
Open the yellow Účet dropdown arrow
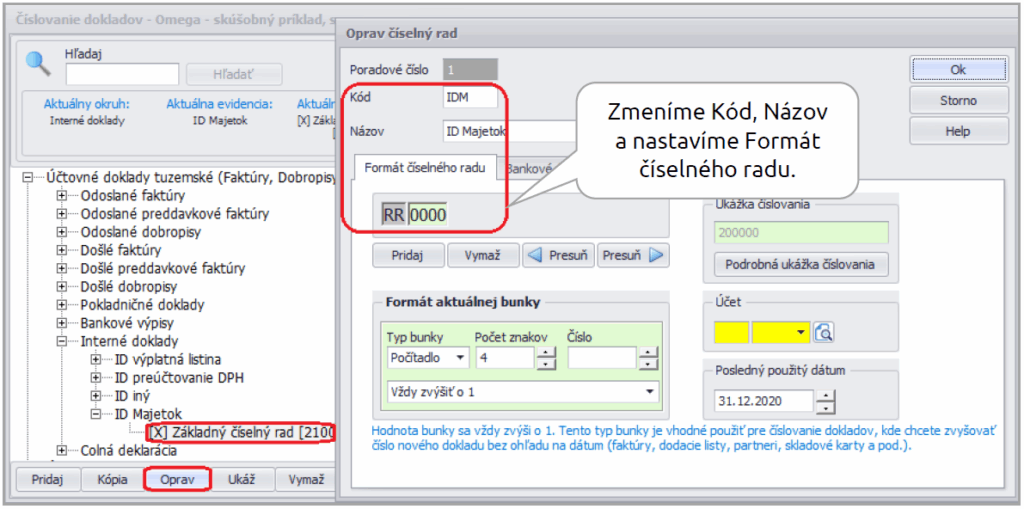(x=799, y=332)
